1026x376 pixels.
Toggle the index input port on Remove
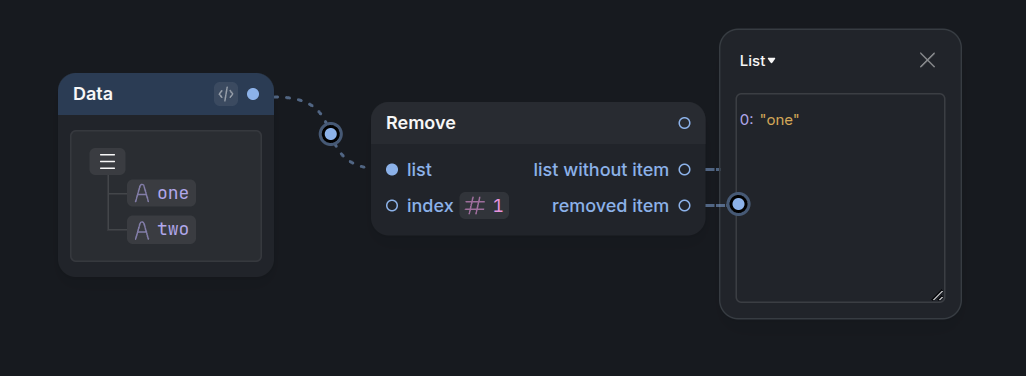pos(392,206)
